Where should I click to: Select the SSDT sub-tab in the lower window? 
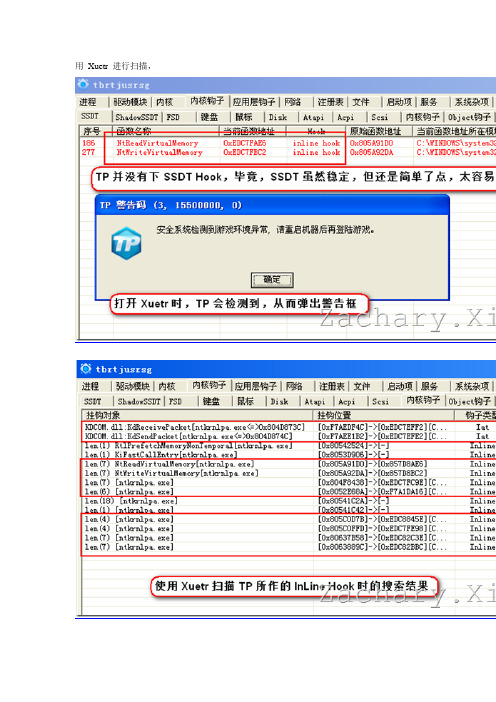93,401
